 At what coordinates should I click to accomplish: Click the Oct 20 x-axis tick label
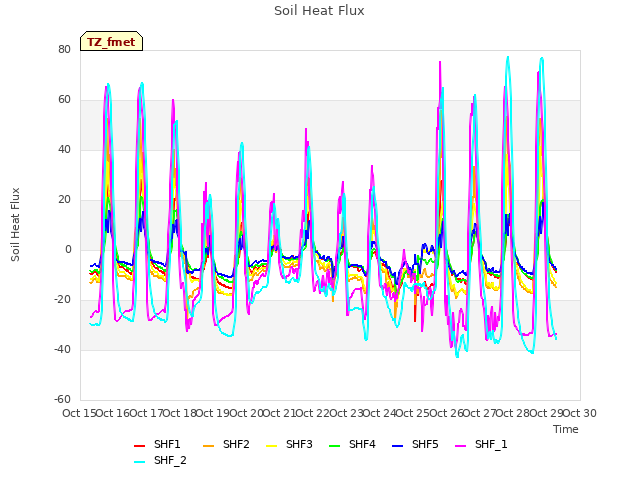247,413
